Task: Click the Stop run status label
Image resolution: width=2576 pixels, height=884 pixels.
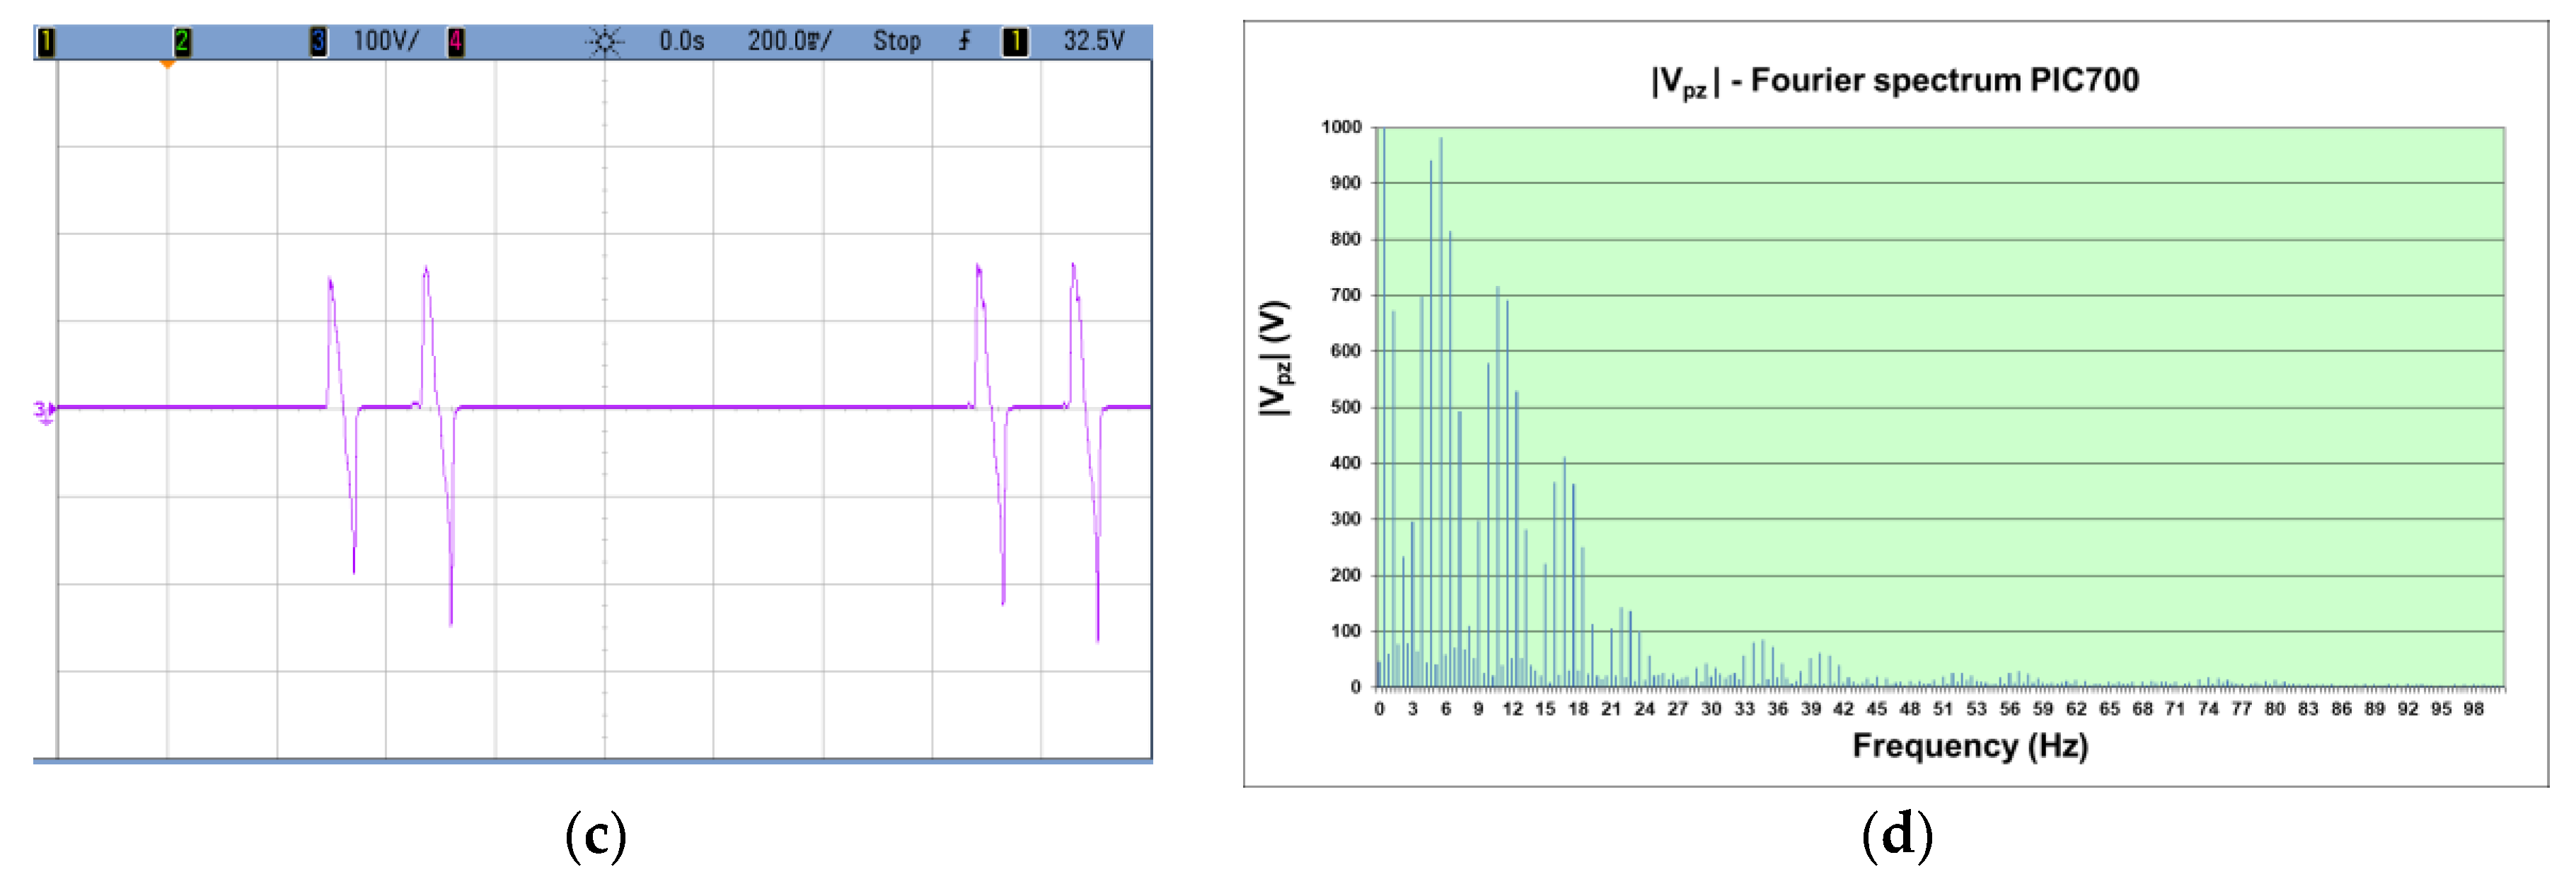Action: click(x=896, y=42)
